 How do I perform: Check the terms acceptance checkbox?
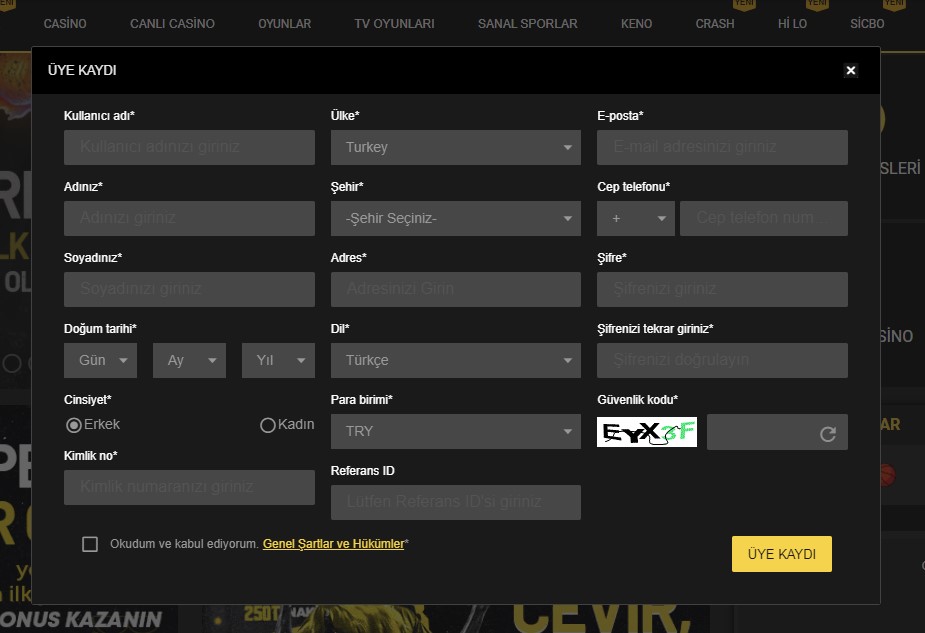90,544
